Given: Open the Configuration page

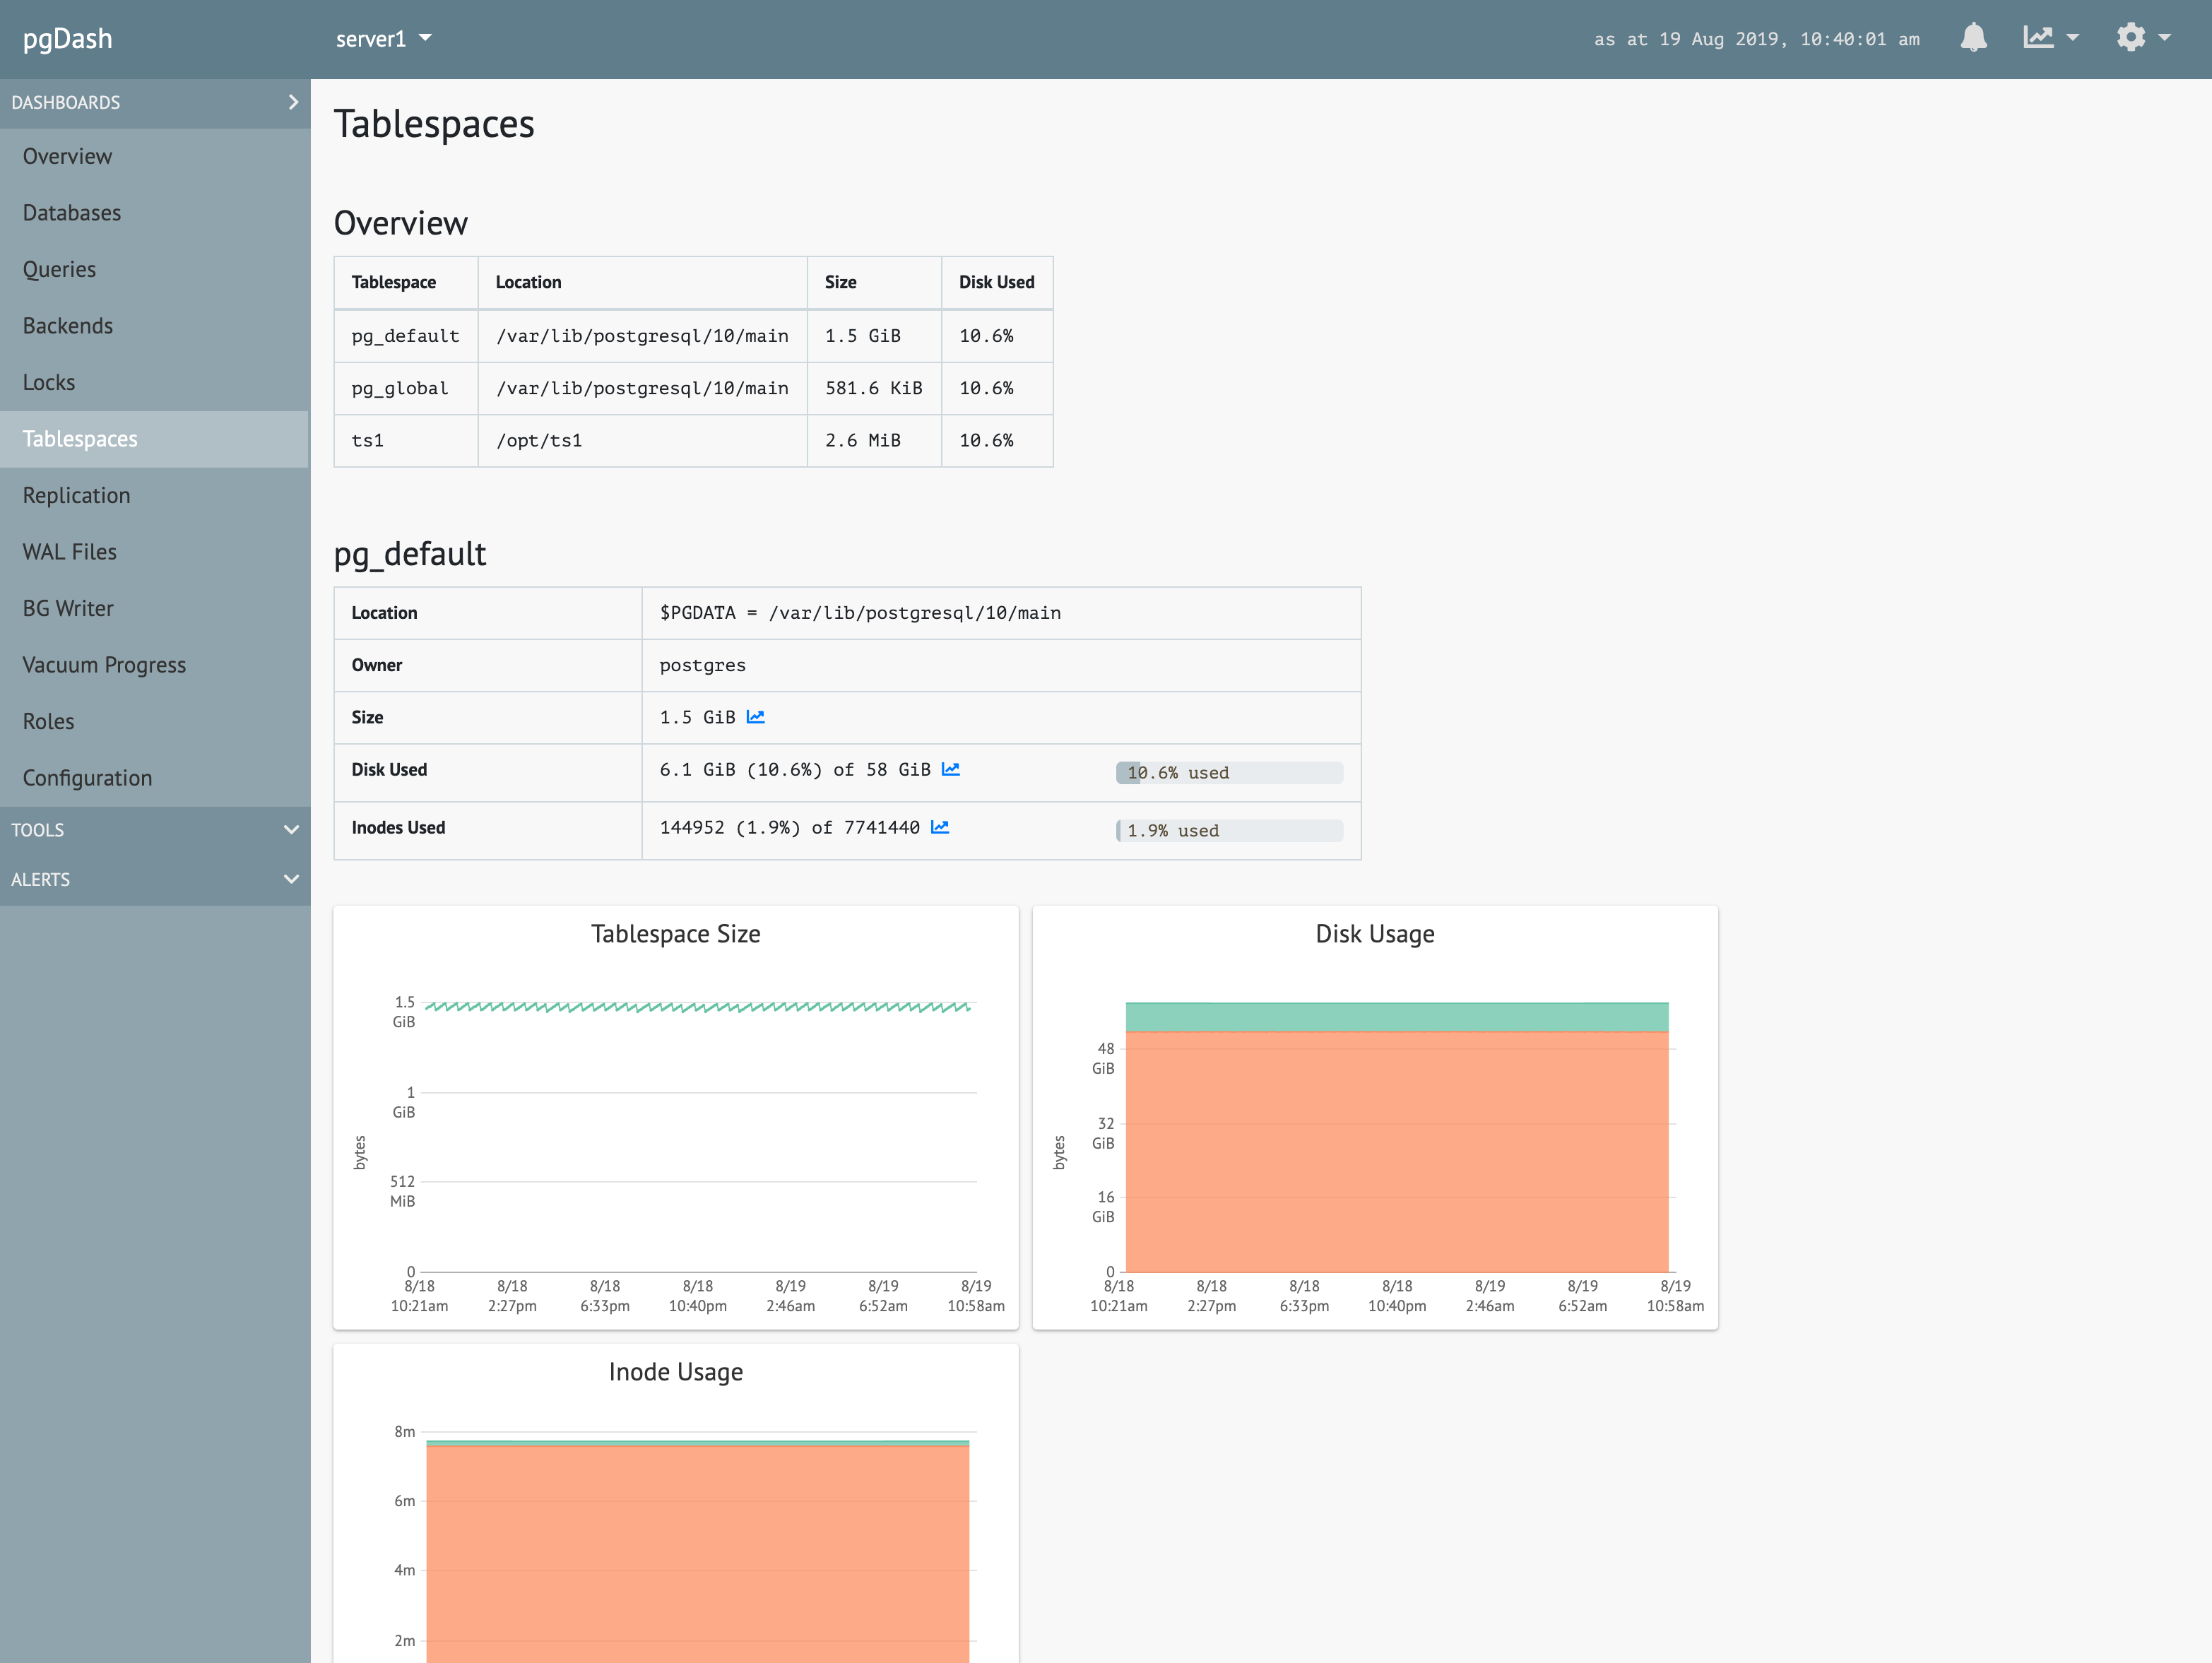Looking at the screenshot, I should (x=87, y=777).
